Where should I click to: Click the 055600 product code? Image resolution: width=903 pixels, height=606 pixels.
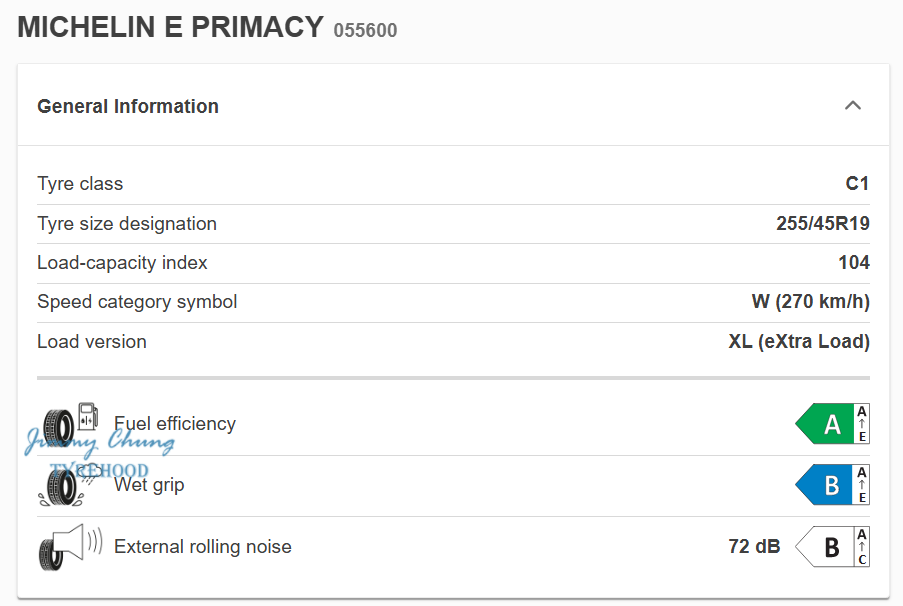coord(365,31)
